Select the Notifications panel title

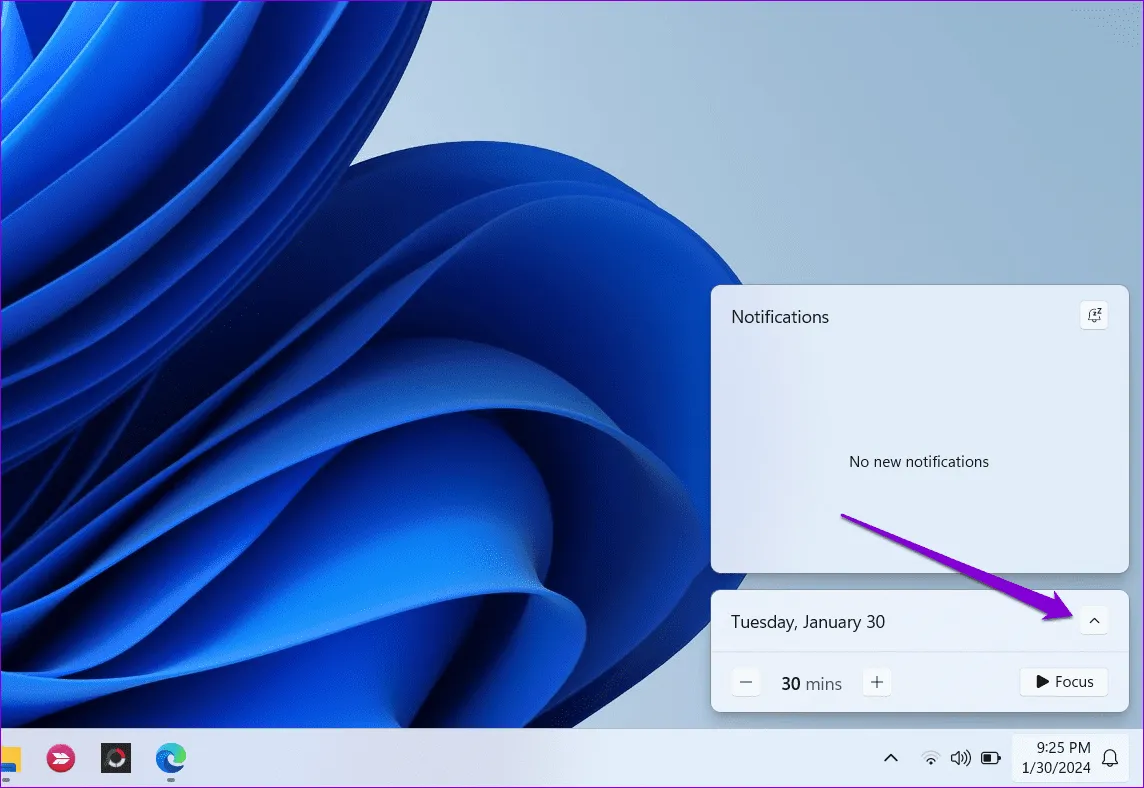pyautogui.click(x=780, y=316)
